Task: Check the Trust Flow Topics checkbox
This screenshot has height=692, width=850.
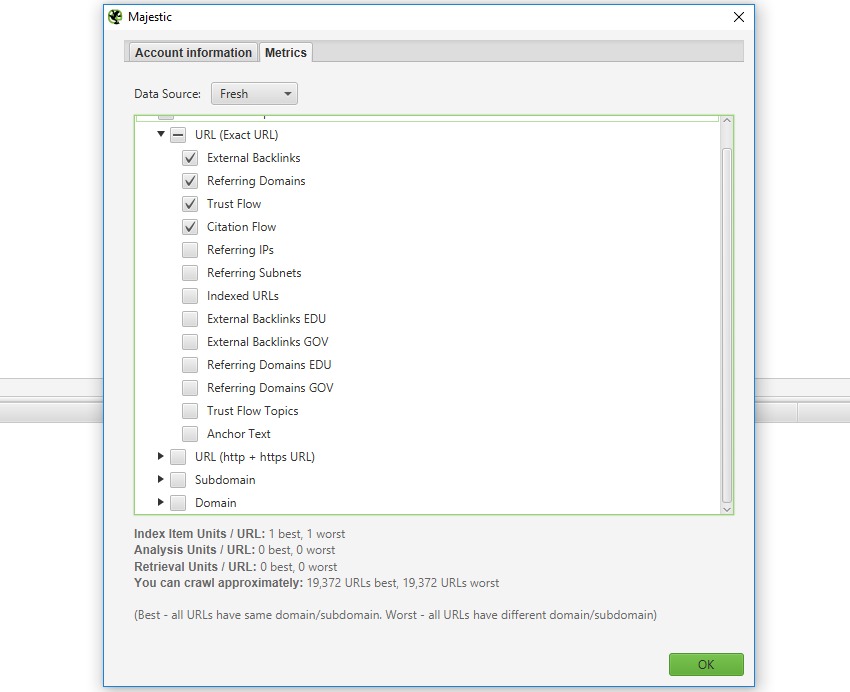Action: coord(190,411)
